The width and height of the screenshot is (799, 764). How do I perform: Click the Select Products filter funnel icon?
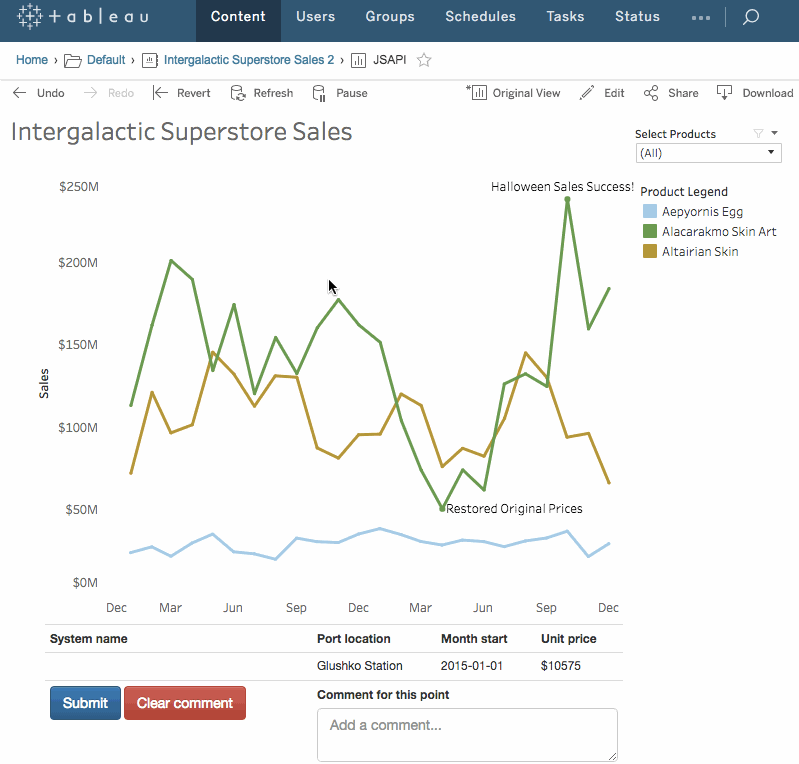coord(758,134)
